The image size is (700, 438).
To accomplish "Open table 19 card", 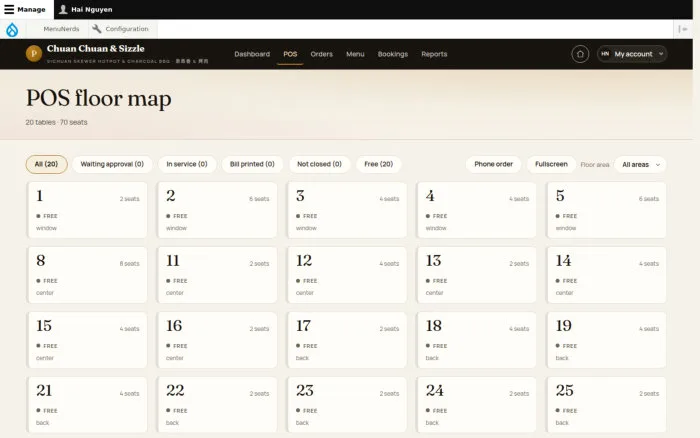I will point(606,340).
